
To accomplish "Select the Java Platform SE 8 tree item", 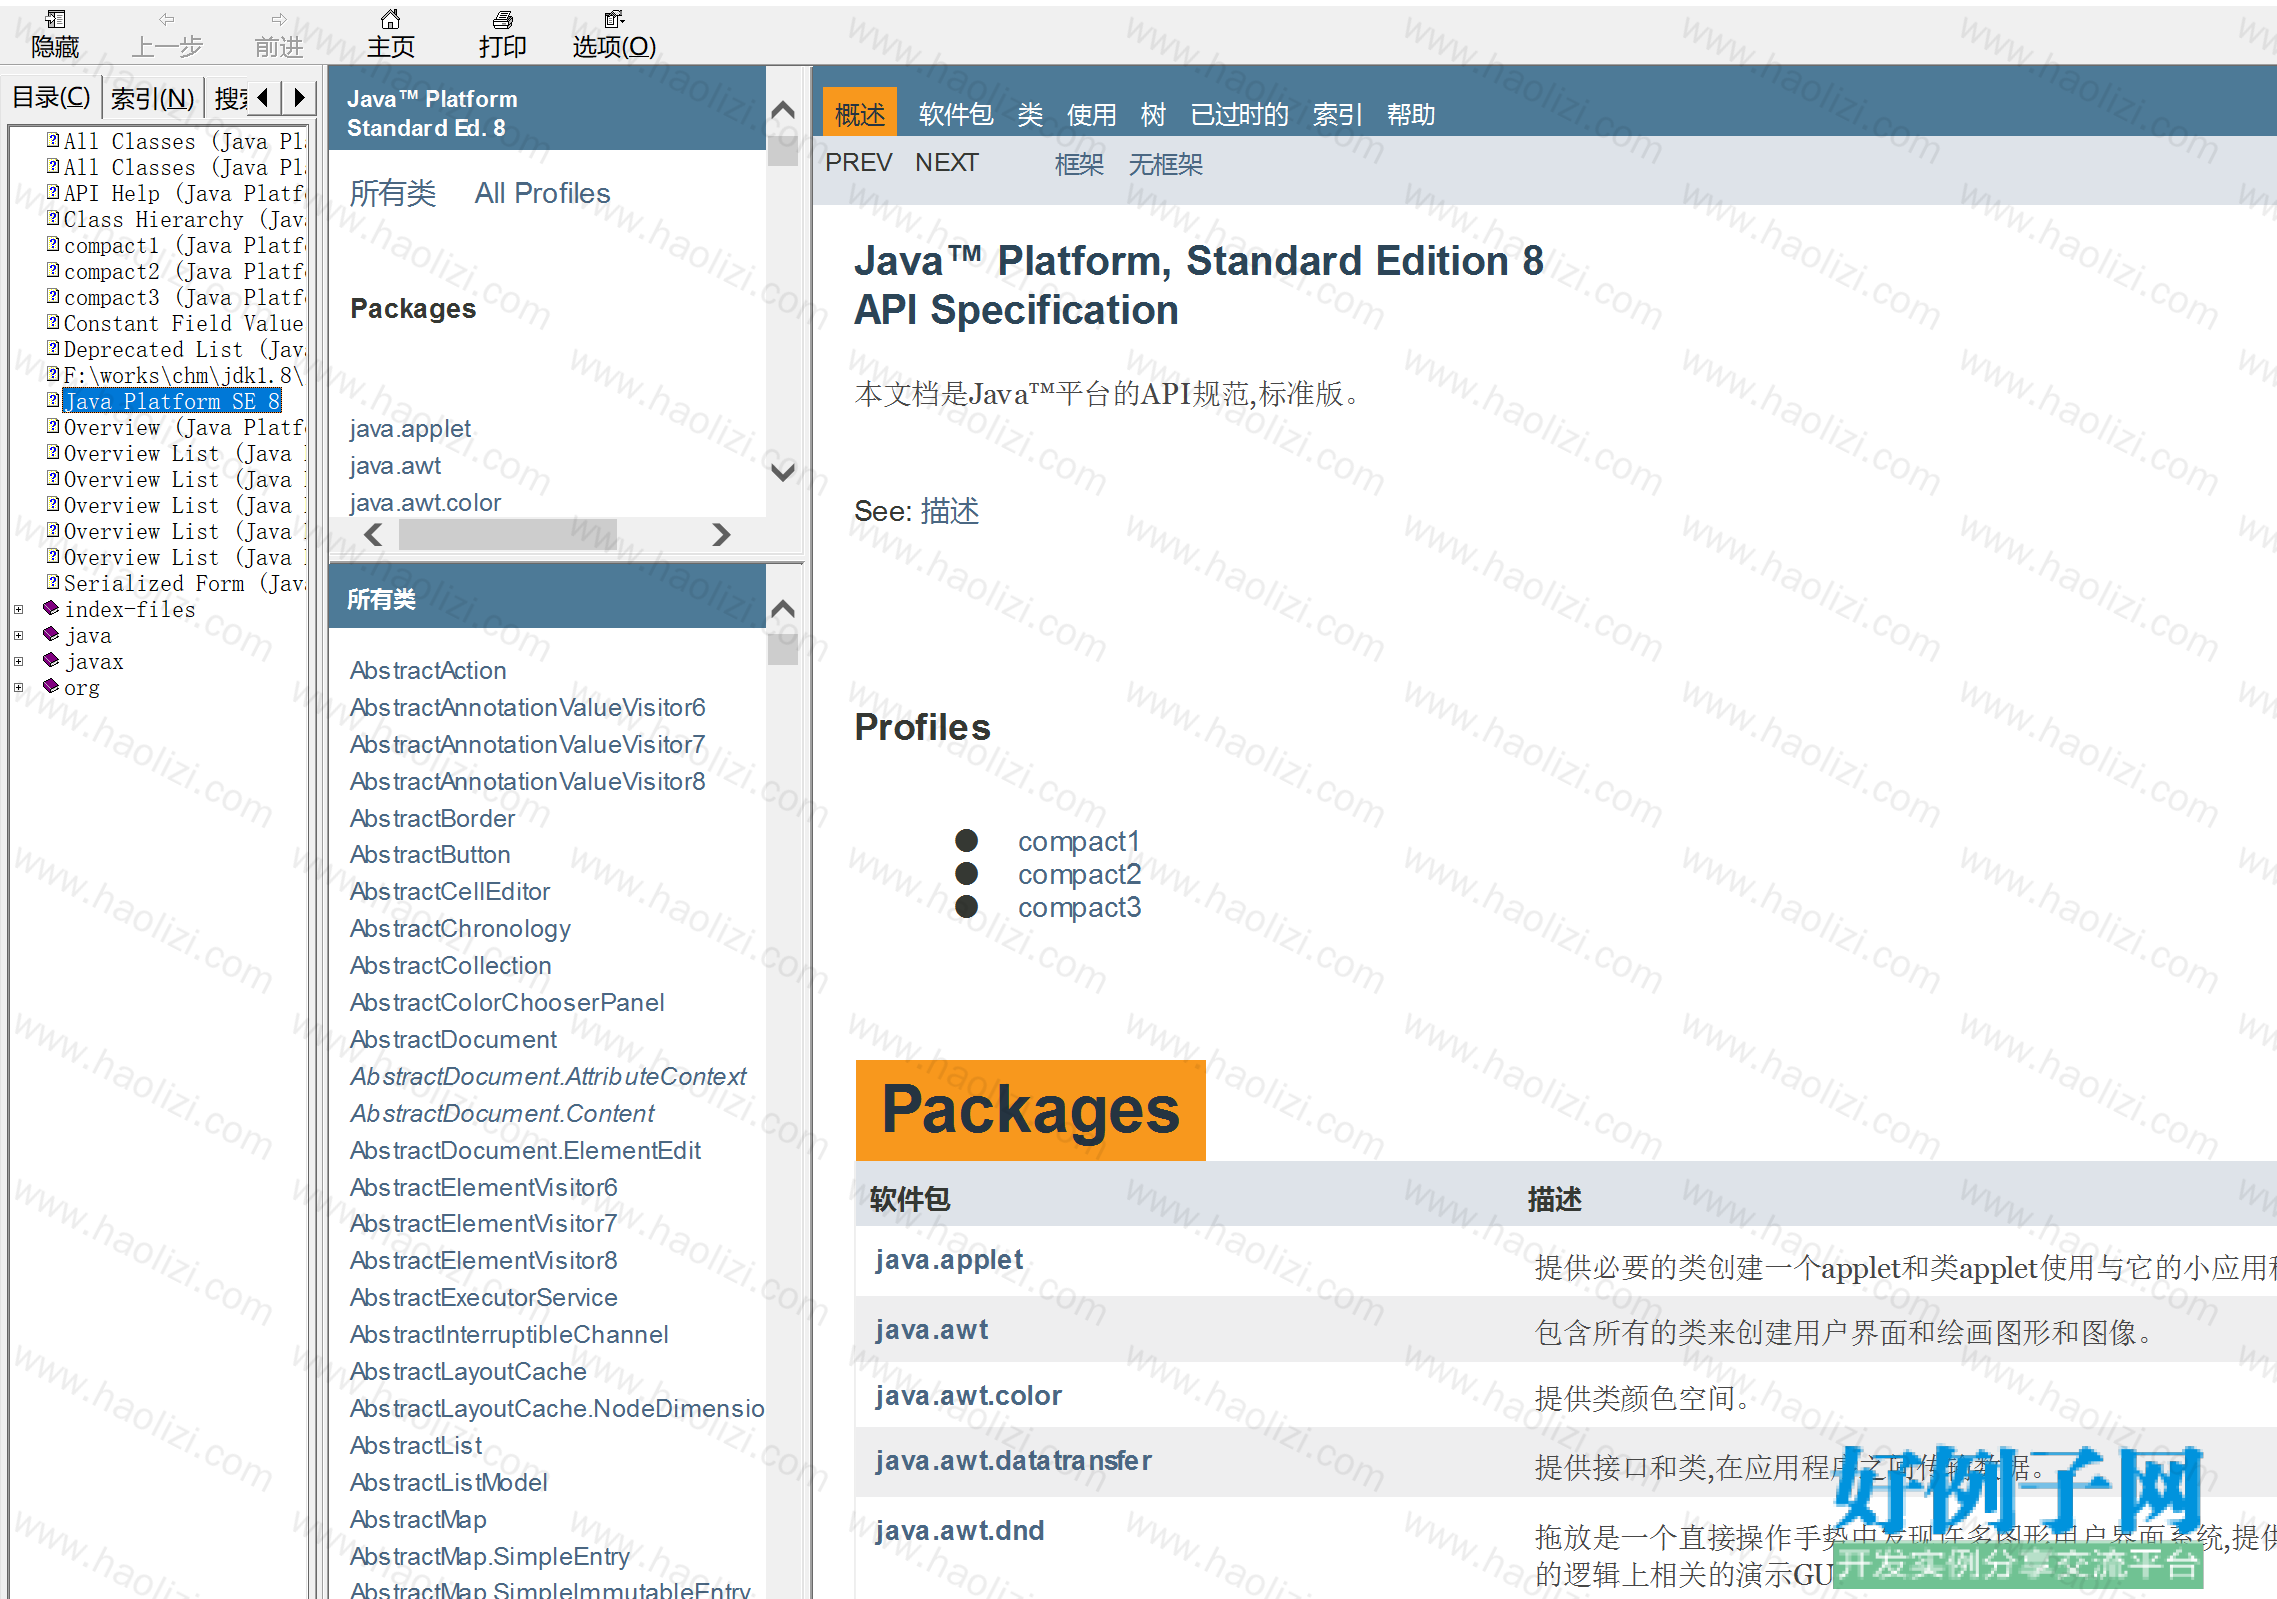I will 172,401.
